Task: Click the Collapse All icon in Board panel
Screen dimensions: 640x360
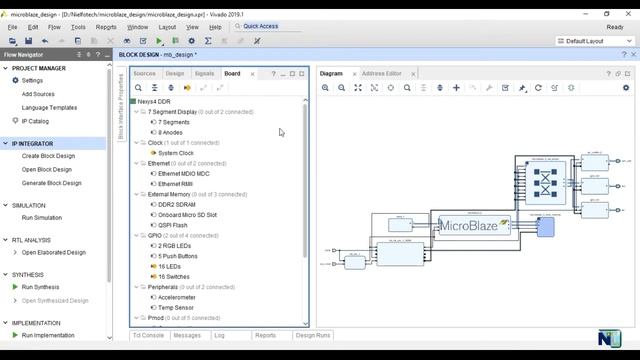Action: [154, 88]
